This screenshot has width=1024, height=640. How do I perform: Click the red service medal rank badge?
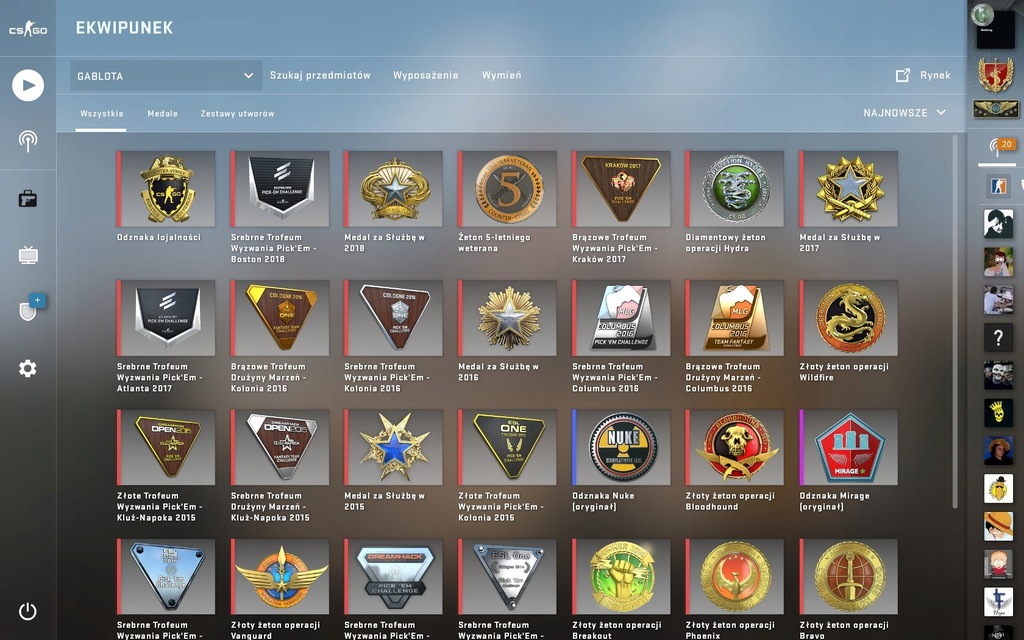(995, 75)
